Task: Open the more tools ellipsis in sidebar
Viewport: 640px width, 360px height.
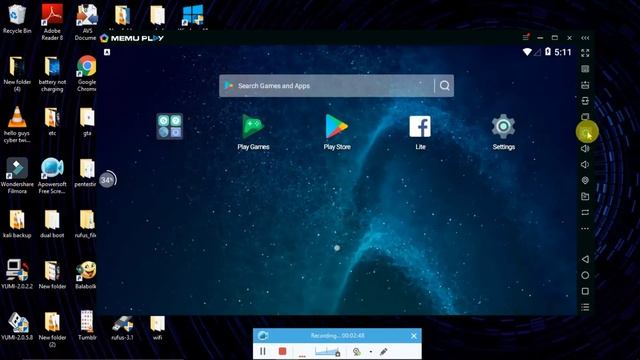Action: coord(585,228)
